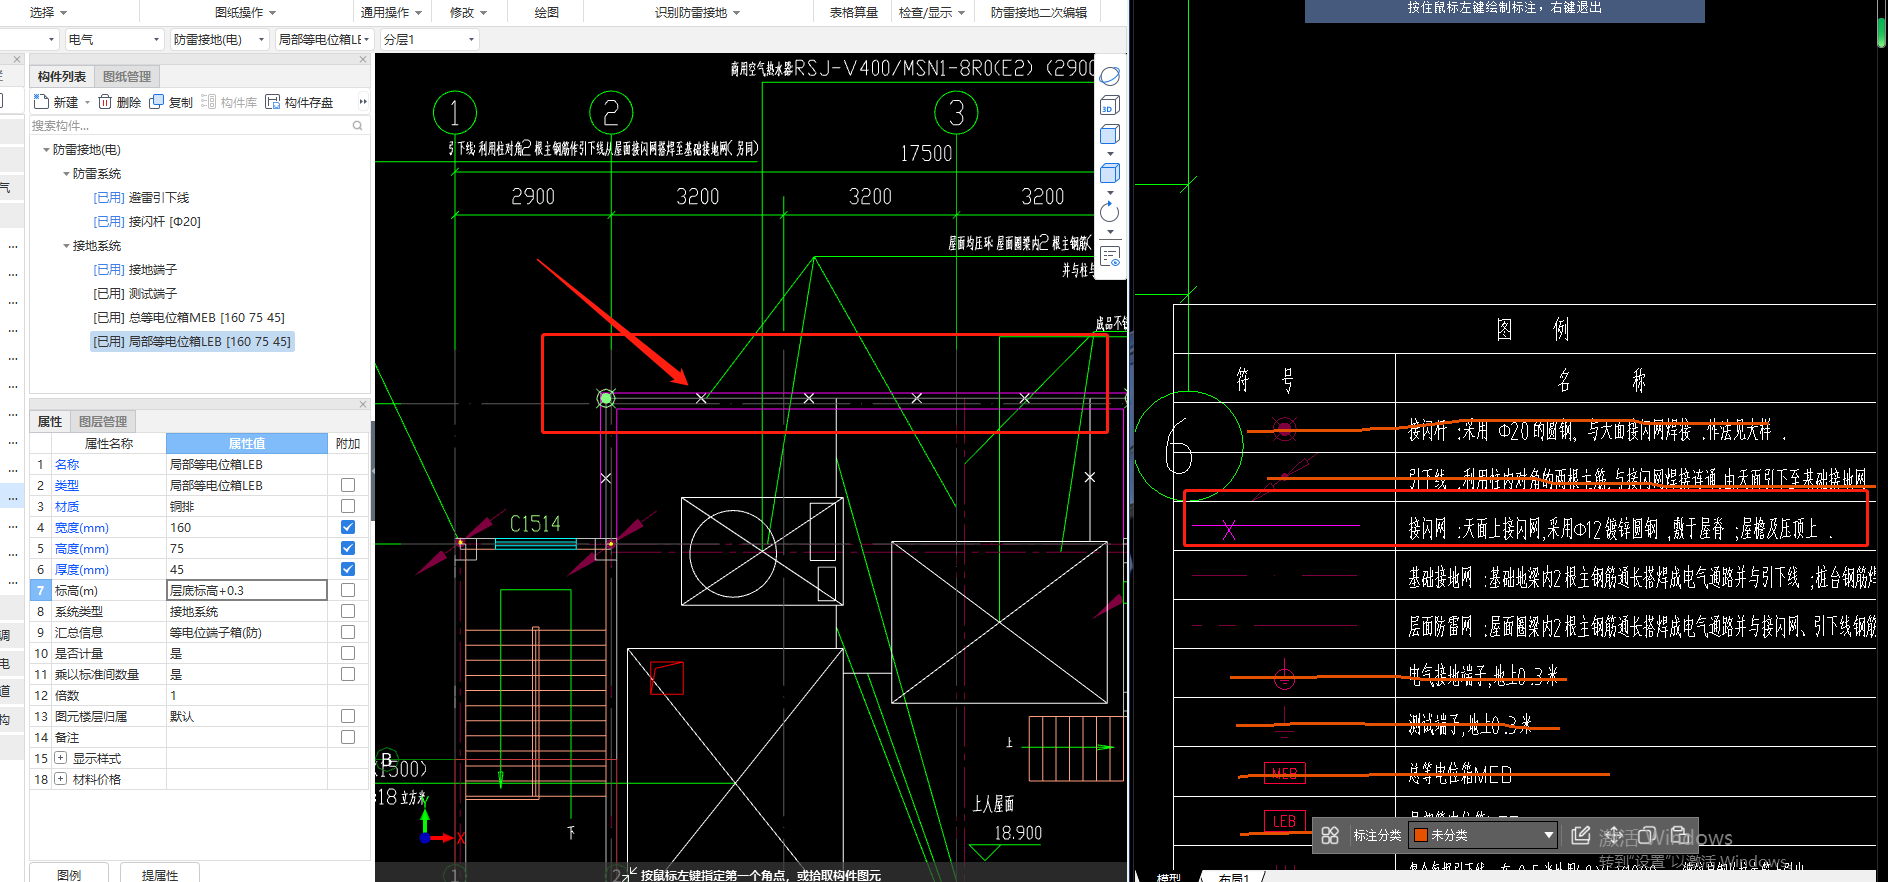Click the paste annotation icon in floating bar
The image size is (1888, 882).
(1680, 835)
